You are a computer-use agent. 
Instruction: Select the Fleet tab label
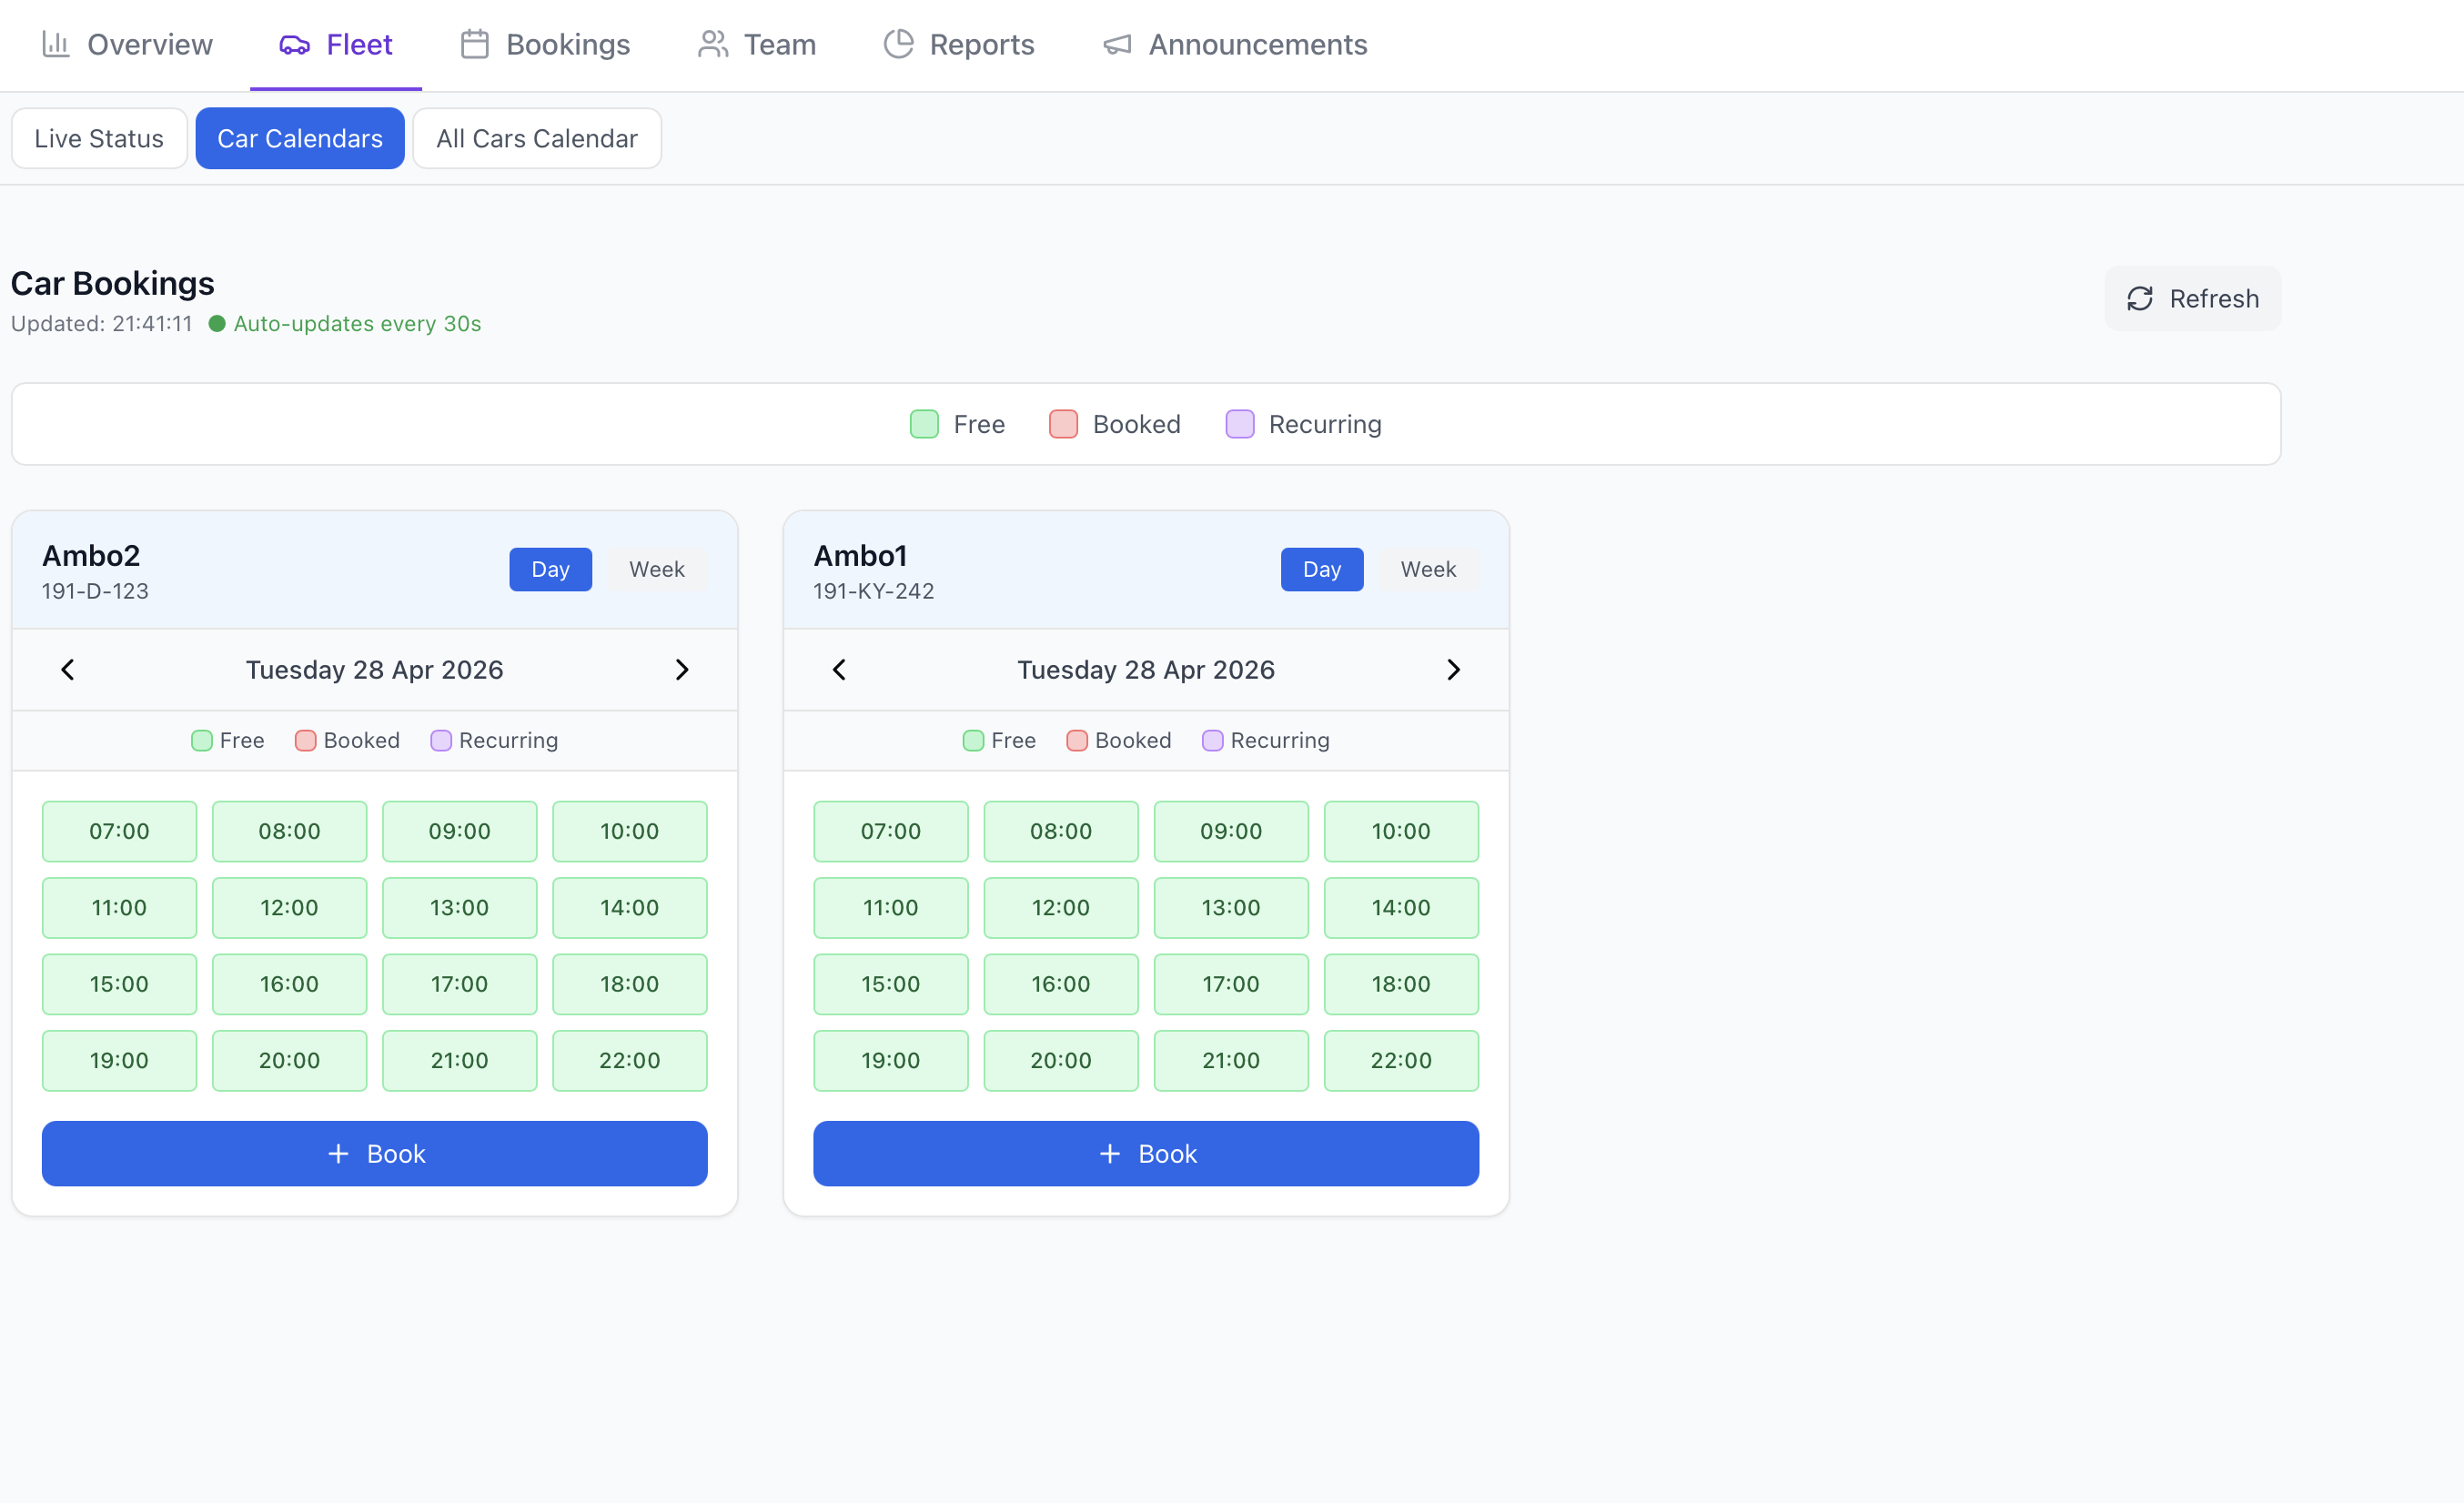[x=359, y=44]
